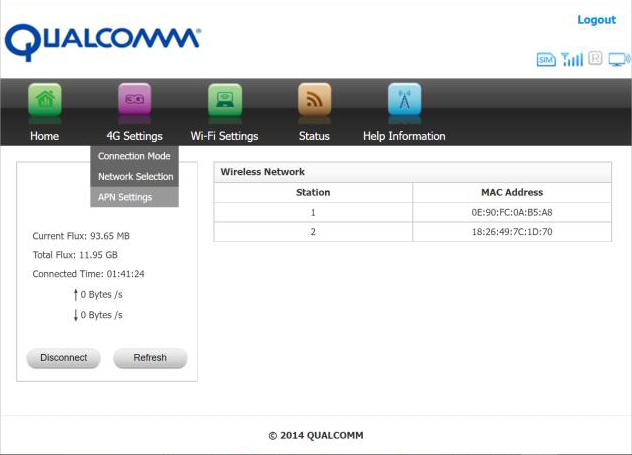Click the blue Help Information tower icon
632x455 pixels.
pos(404,99)
